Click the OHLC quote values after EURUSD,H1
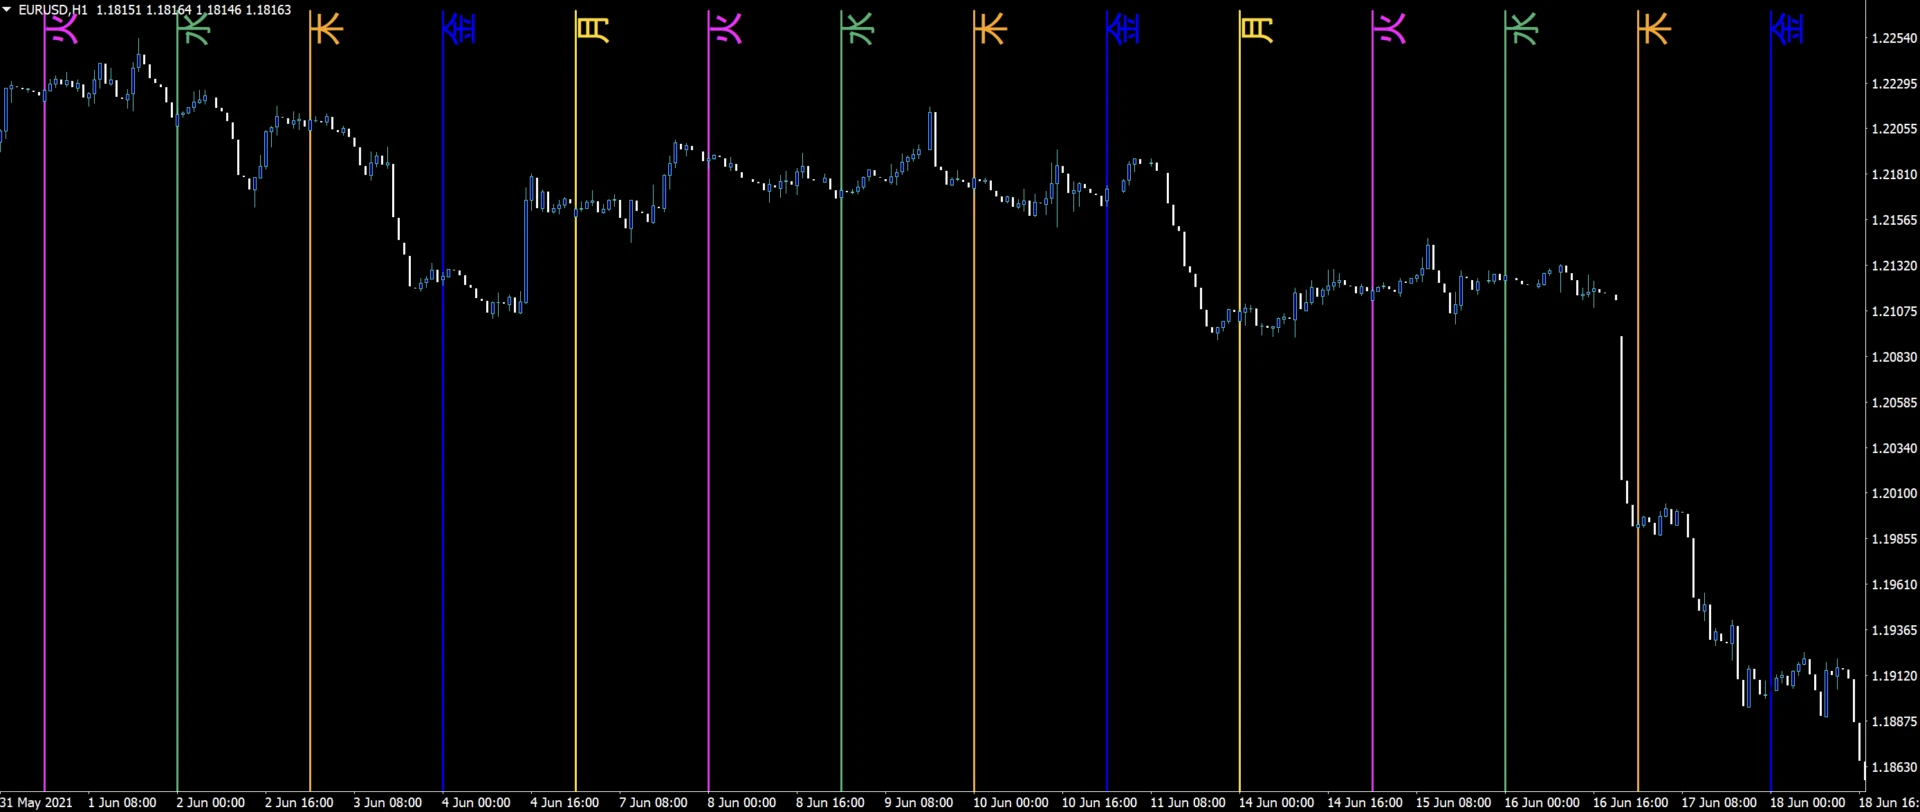 (x=194, y=10)
